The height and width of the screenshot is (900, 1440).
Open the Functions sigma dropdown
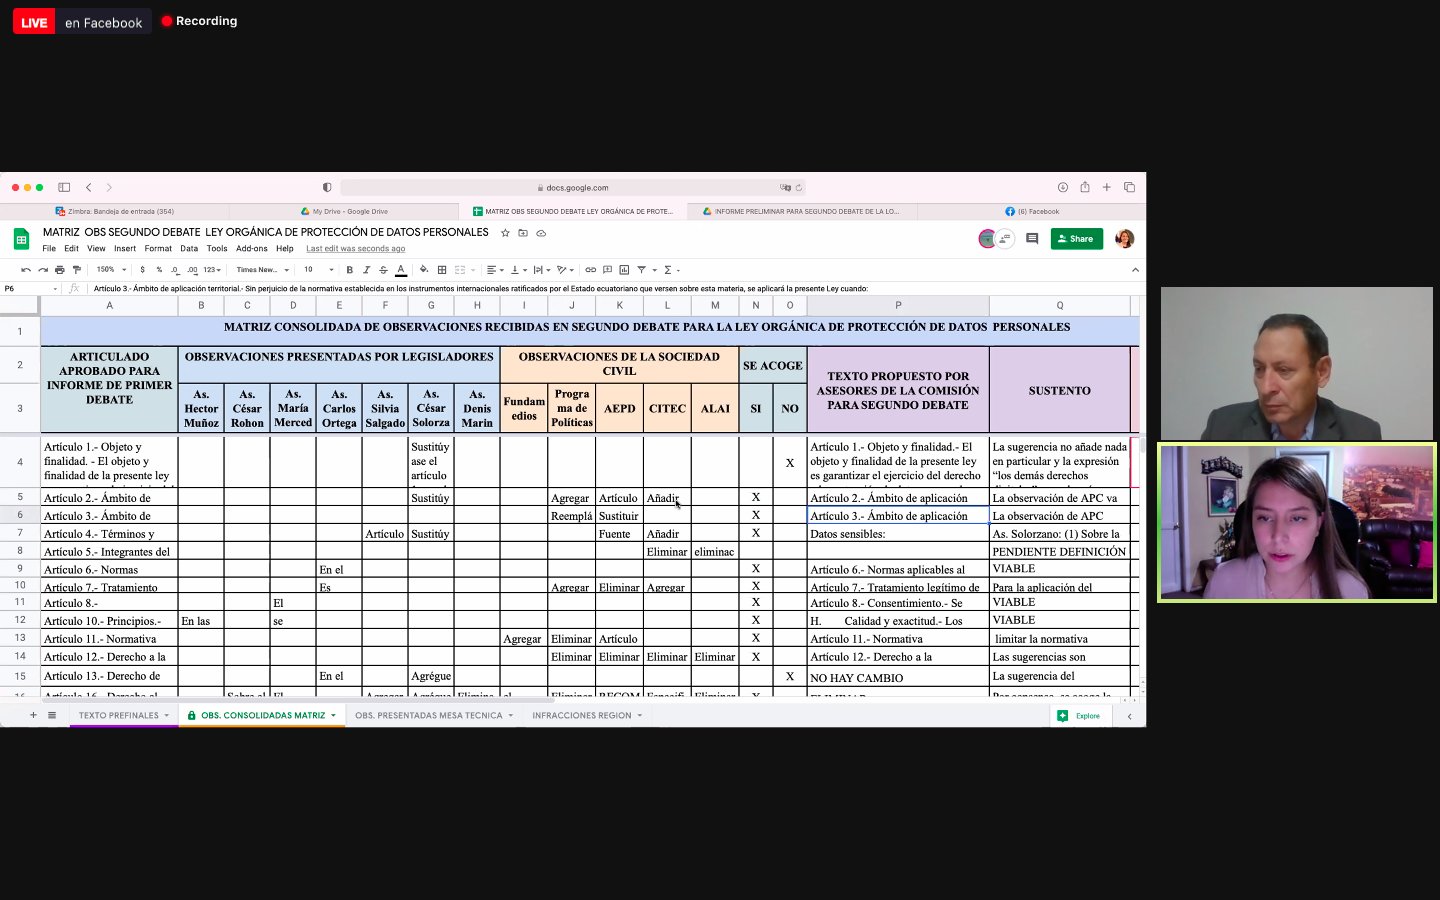pos(671,270)
